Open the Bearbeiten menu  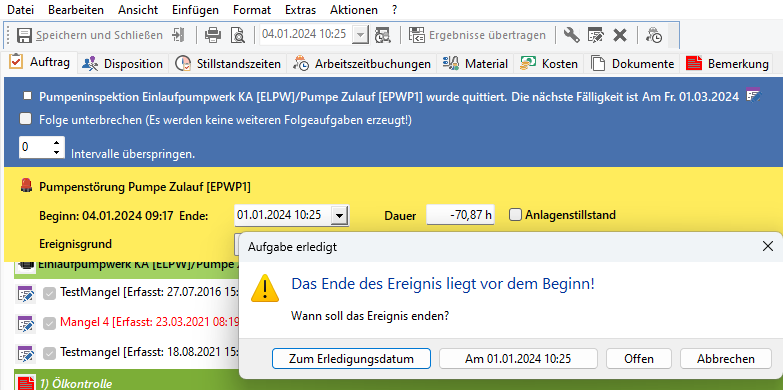point(76,10)
